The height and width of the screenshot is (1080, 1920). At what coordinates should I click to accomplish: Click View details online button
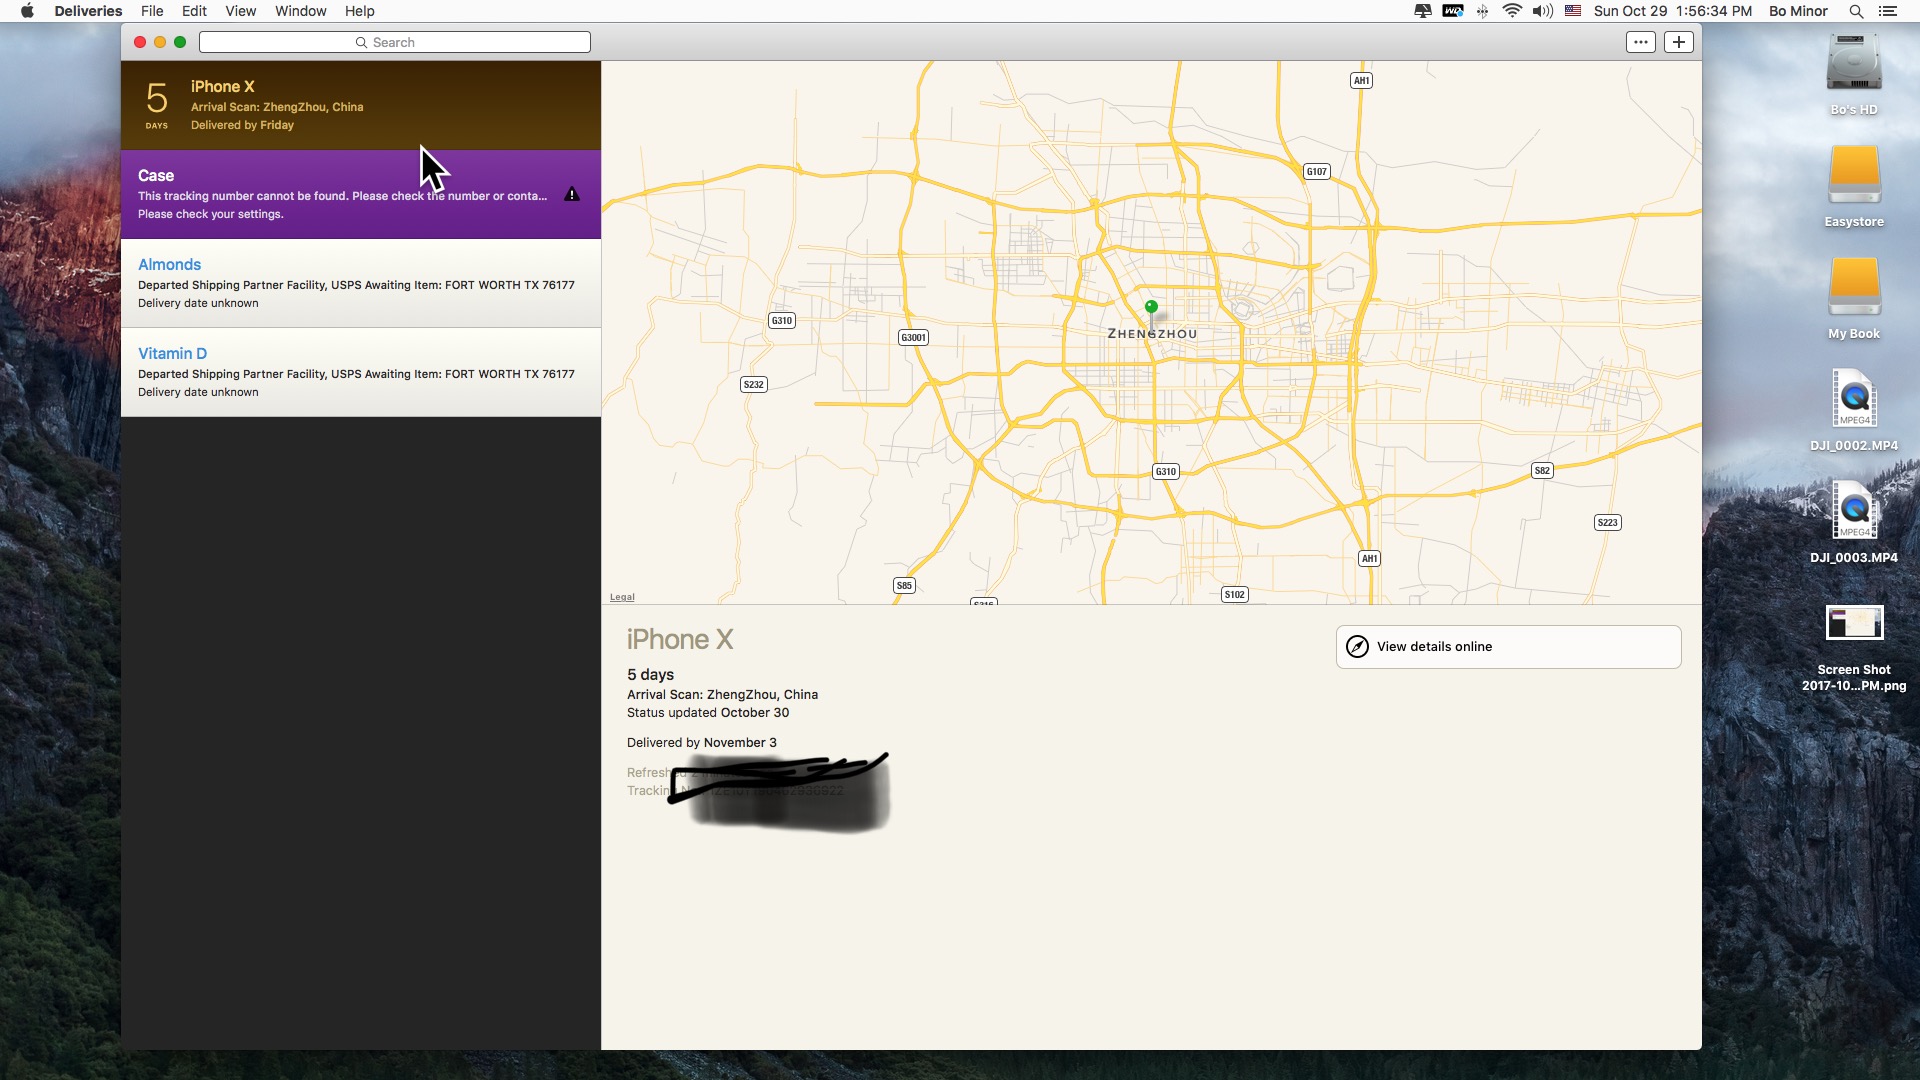click(x=1508, y=647)
